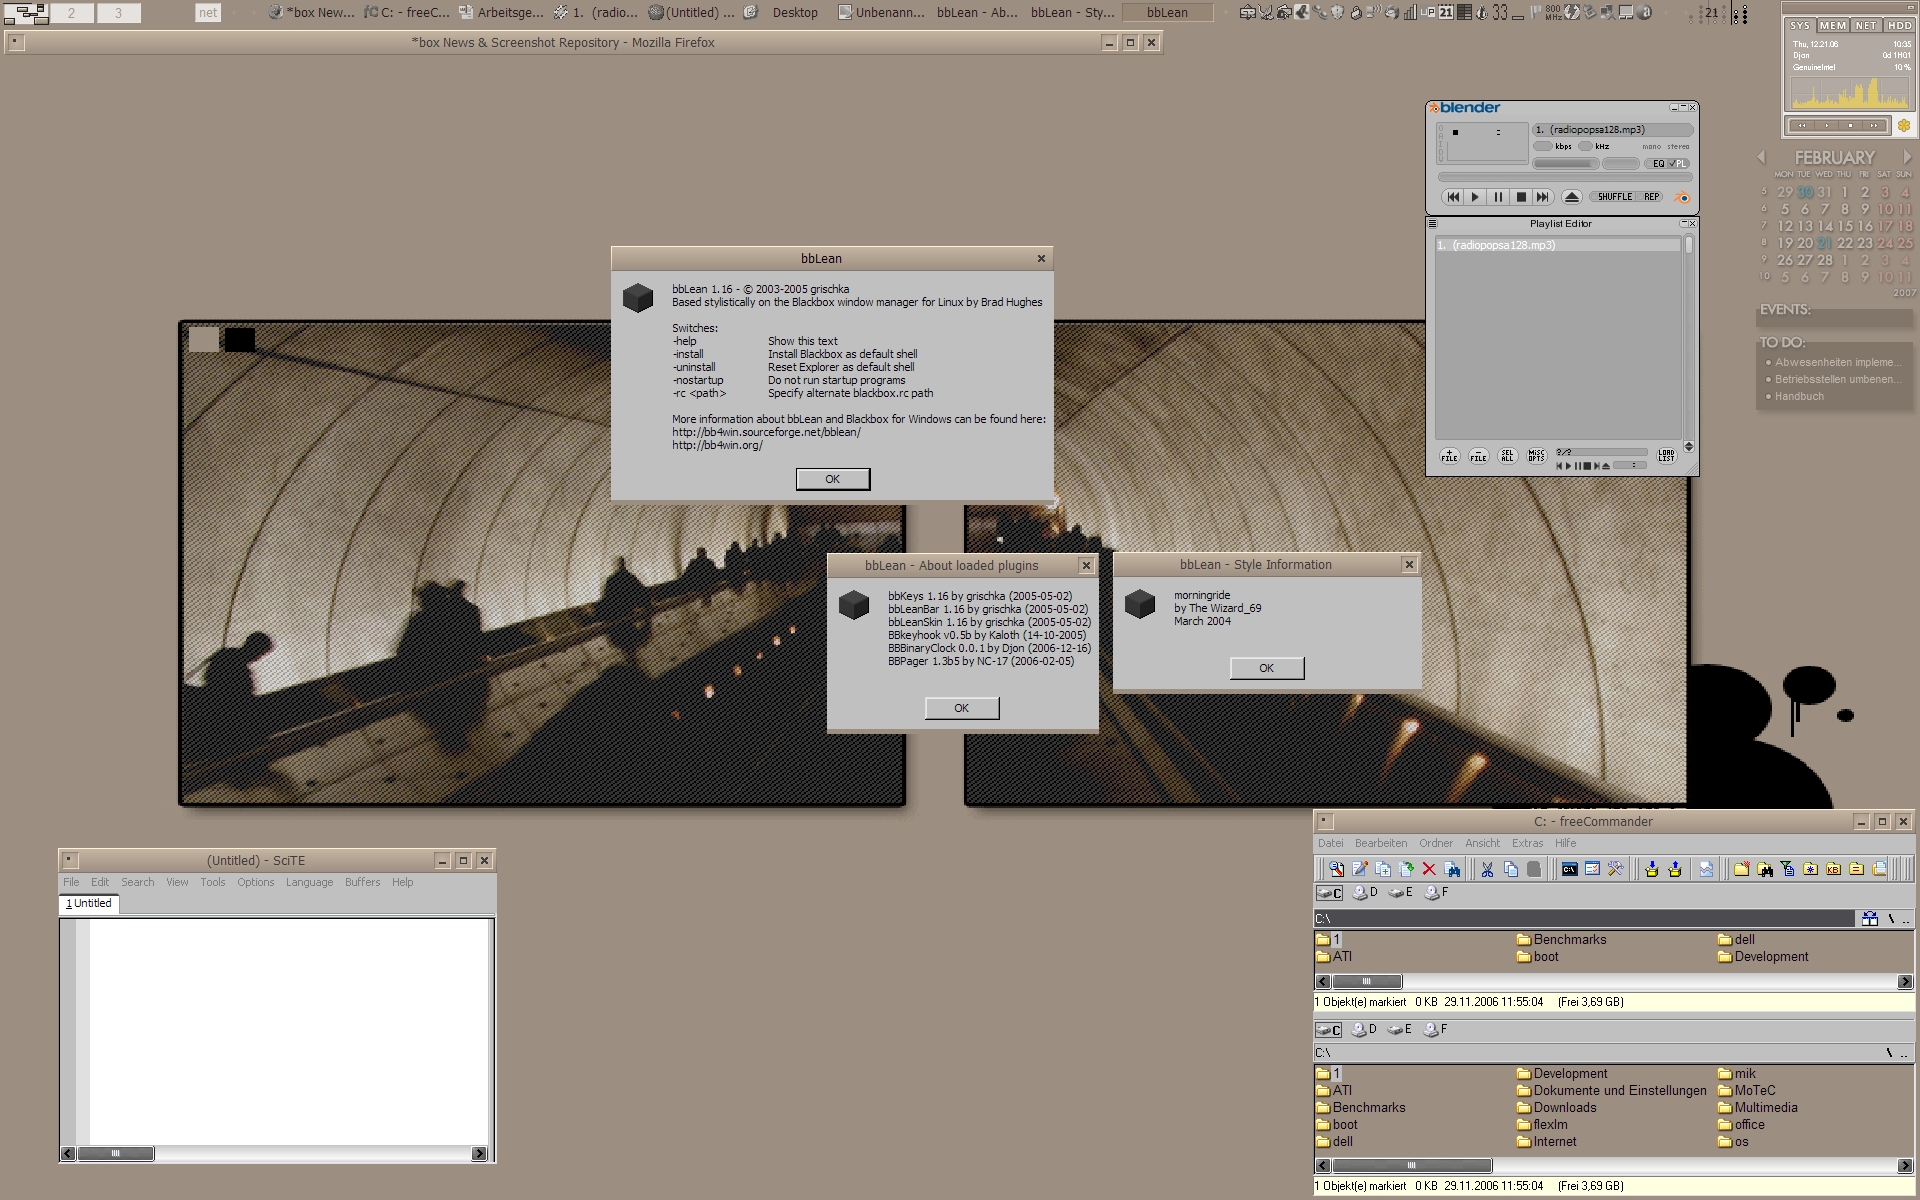
Task: Open the Search menu in SciTE
Action: [x=138, y=883]
